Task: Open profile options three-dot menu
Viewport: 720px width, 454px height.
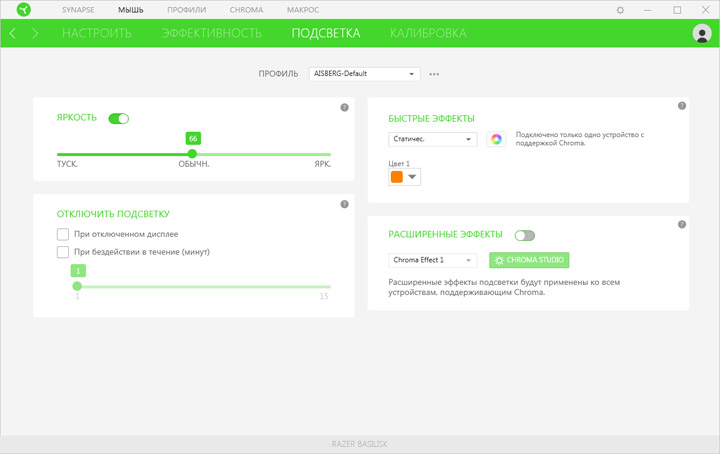Action: tap(434, 74)
